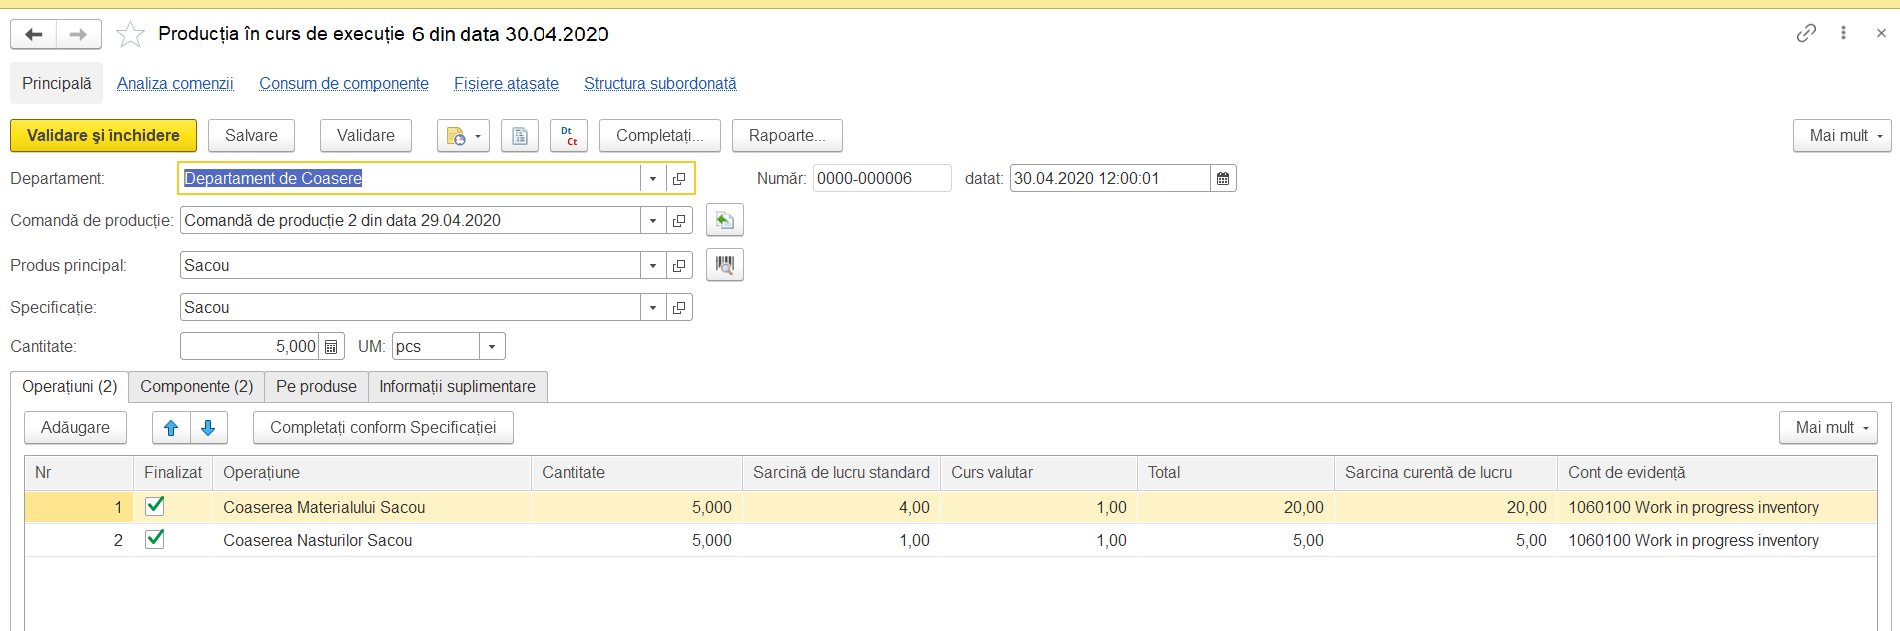The width and height of the screenshot is (1900, 631).
Task: Open calculator for Cantitate
Action: [331, 347]
